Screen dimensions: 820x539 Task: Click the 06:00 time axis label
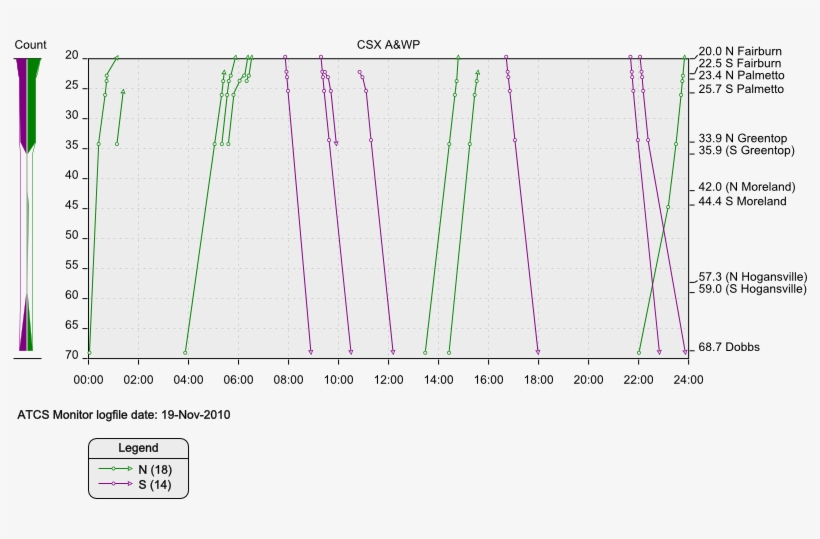coord(238,380)
